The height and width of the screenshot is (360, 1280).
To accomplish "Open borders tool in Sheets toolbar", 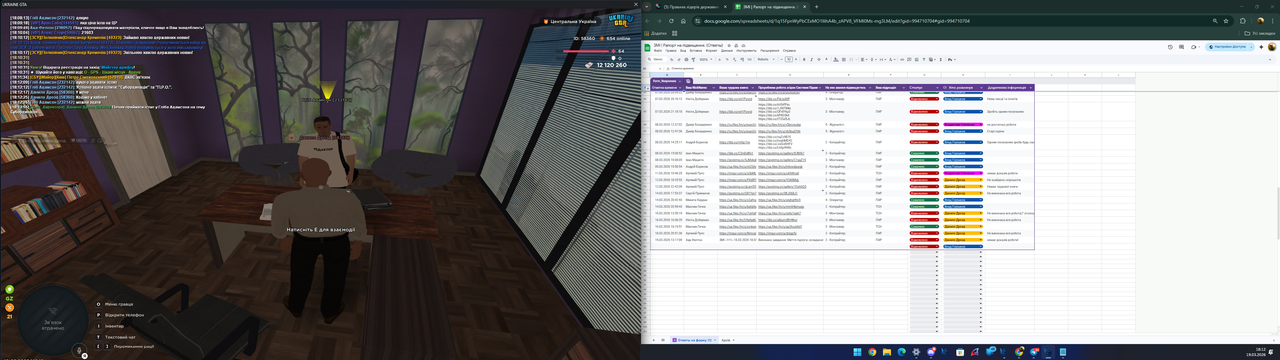I will click(x=843, y=59).
